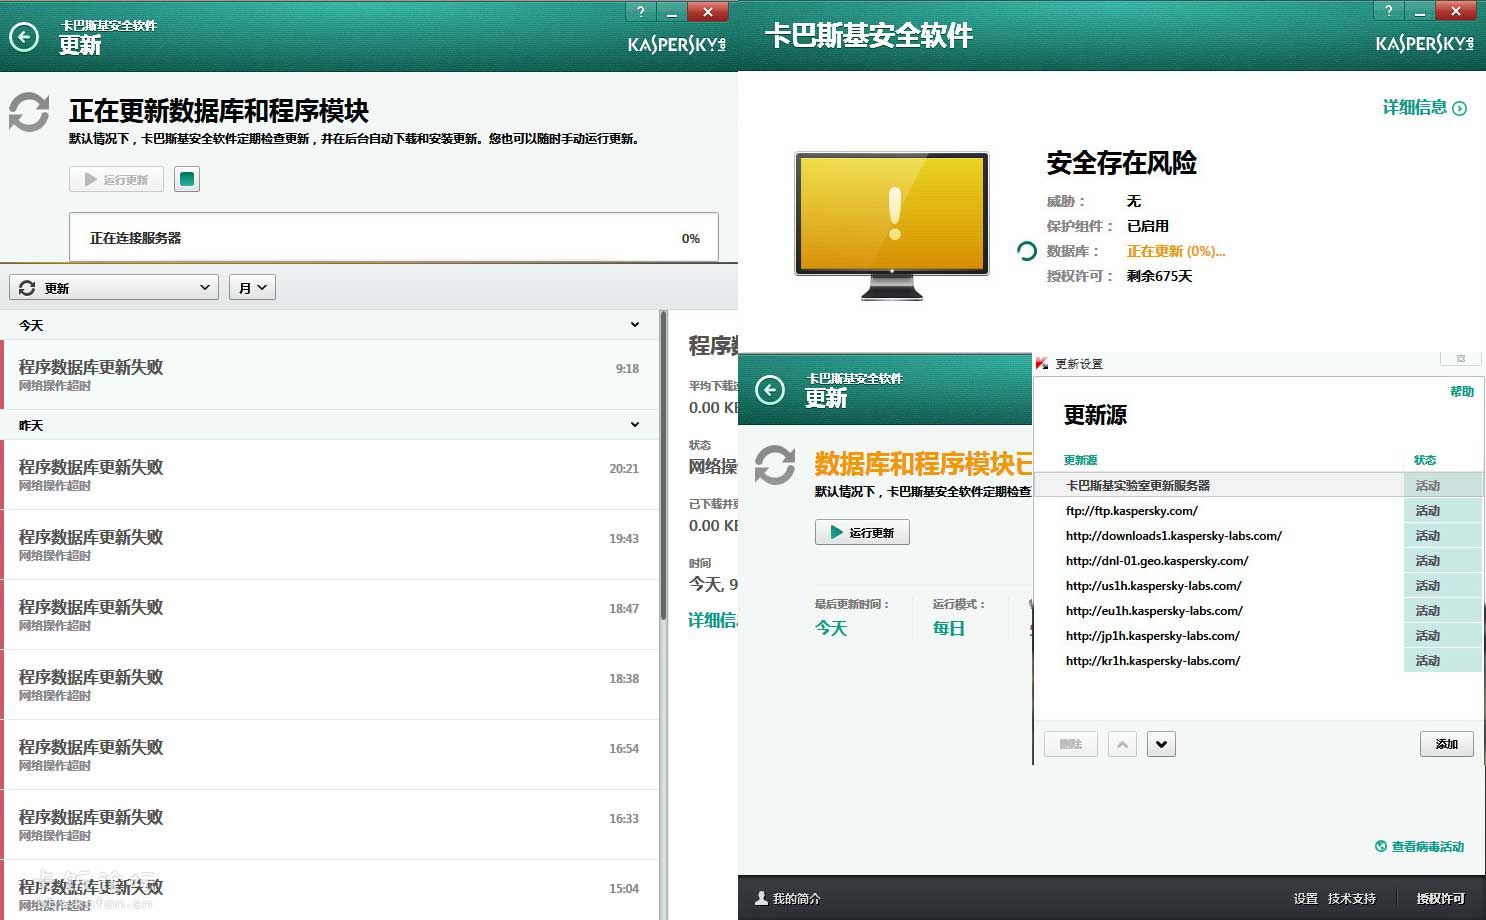
Task: Click 运行更新 button in the small Update window
Action: (x=862, y=532)
